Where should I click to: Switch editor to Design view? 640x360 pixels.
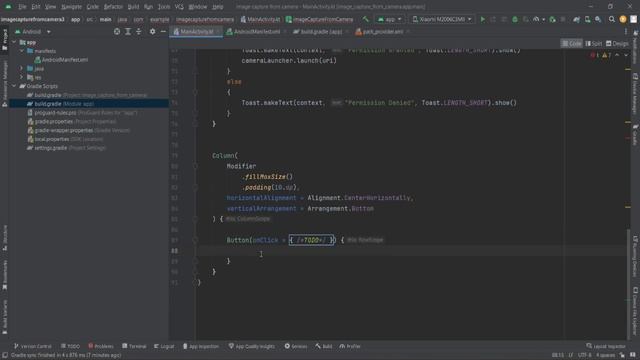[617, 44]
